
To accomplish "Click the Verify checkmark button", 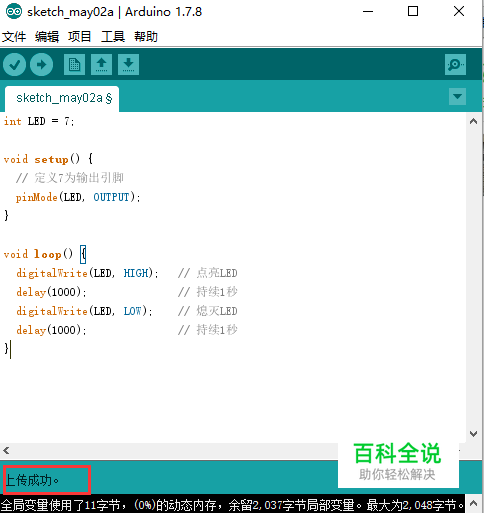I will click(14, 64).
